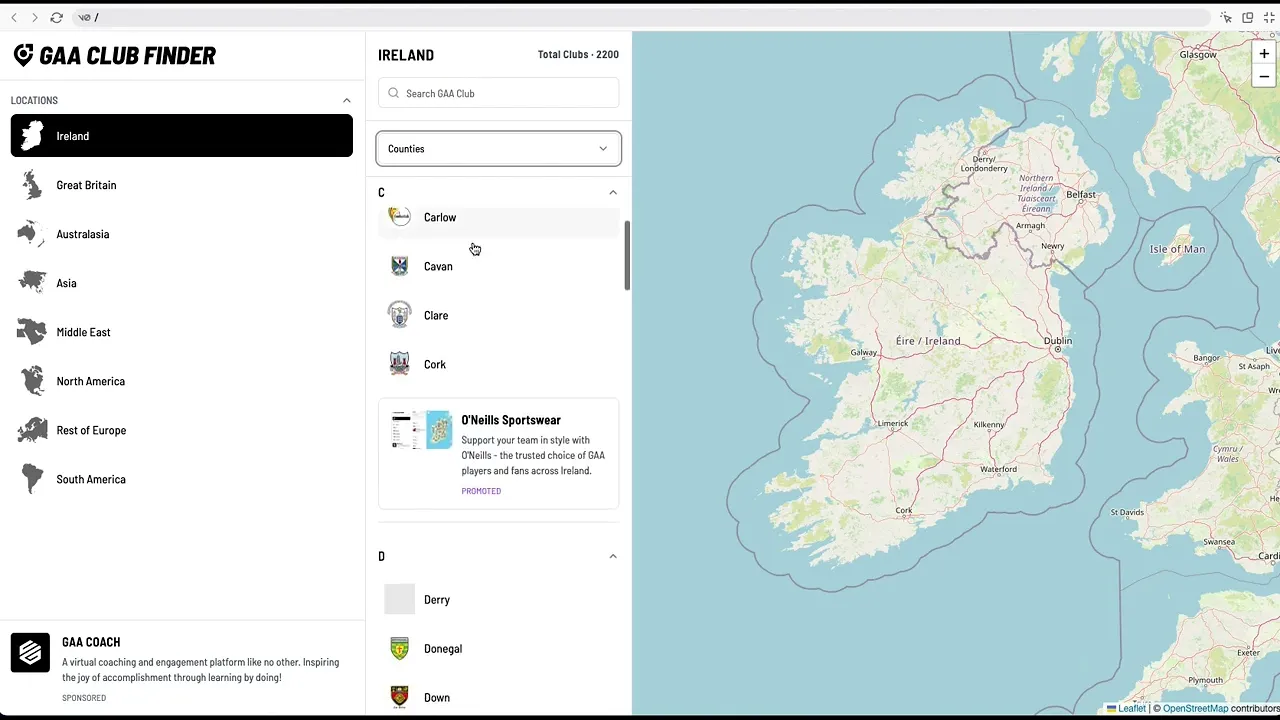Select the Australasia map icon
This screenshot has width=1280, height=720.
tap(32, 234)
